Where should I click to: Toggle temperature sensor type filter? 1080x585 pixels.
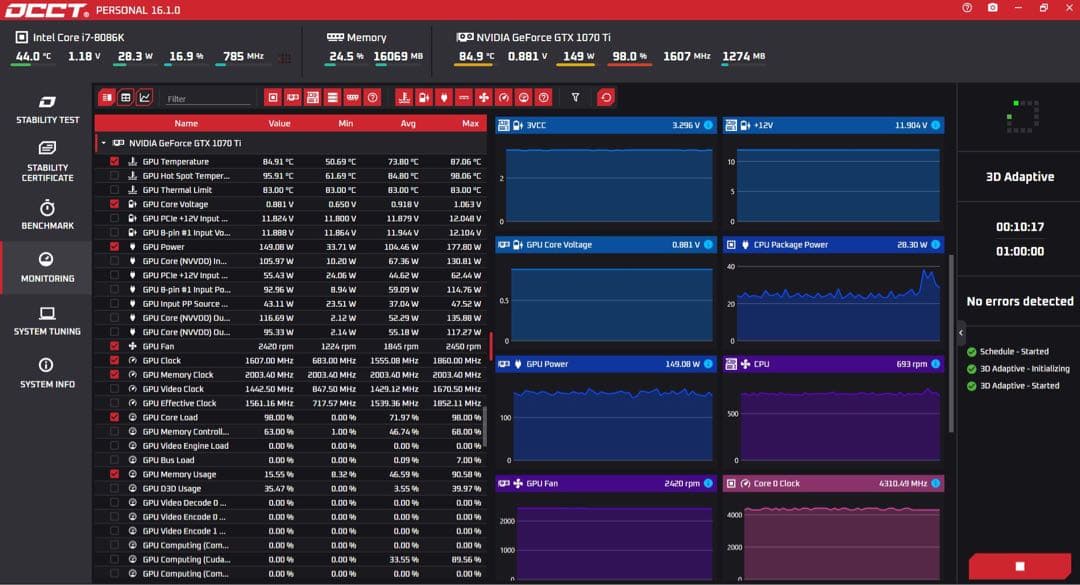(x=404, y=98)
